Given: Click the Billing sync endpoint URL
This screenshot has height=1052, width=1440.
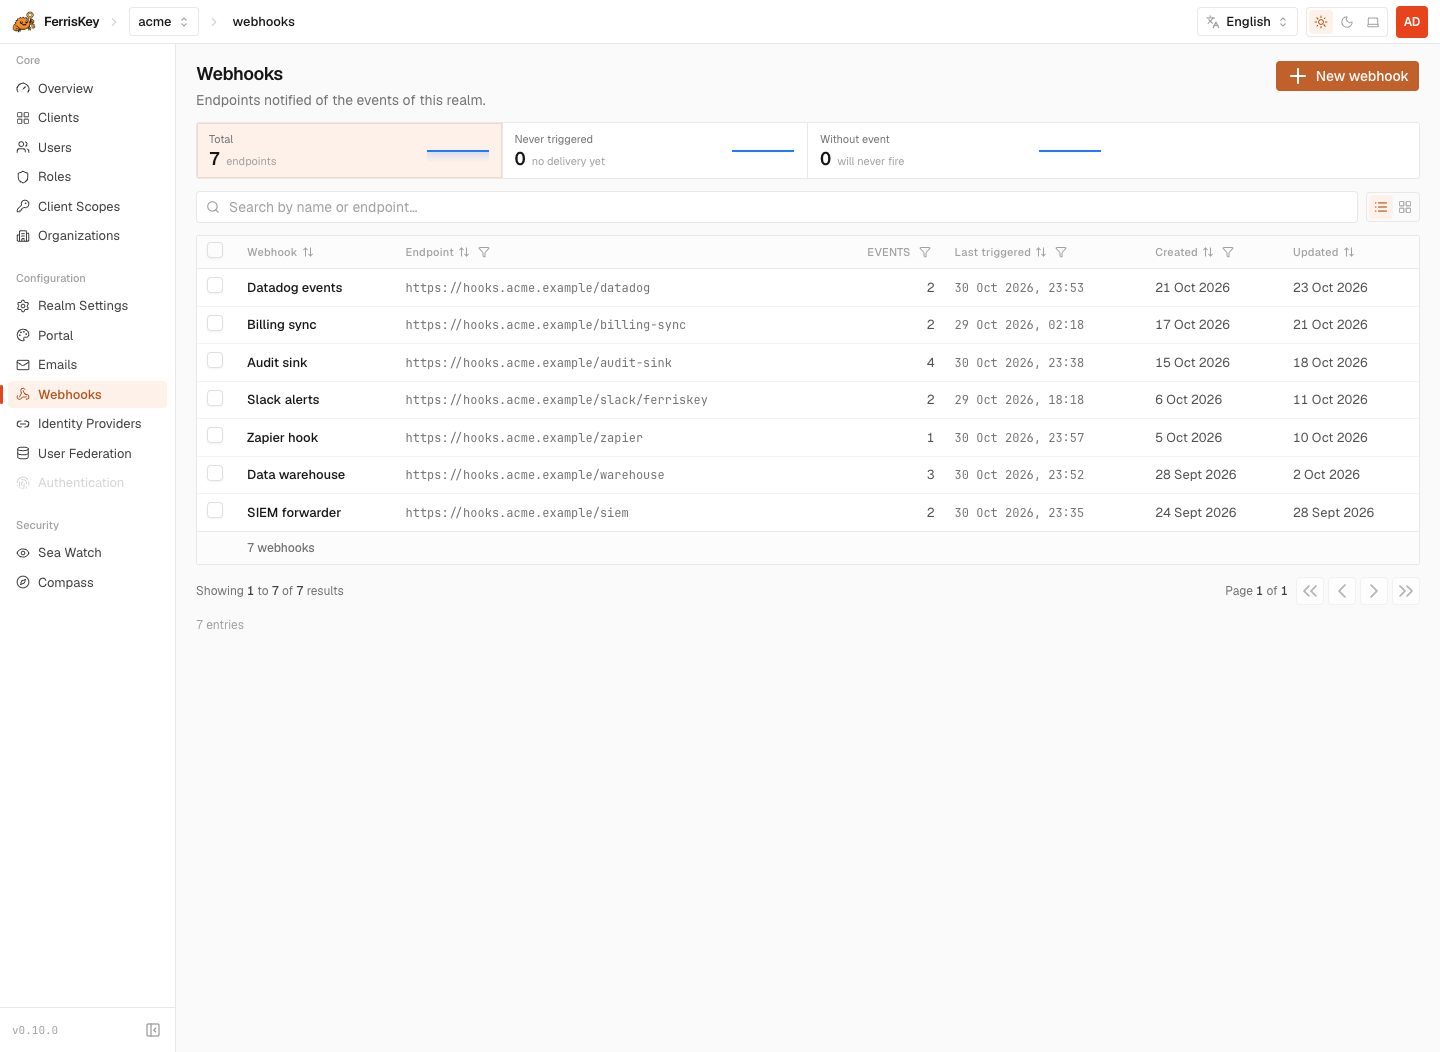Looking at the screenshot, I should 546,325.
